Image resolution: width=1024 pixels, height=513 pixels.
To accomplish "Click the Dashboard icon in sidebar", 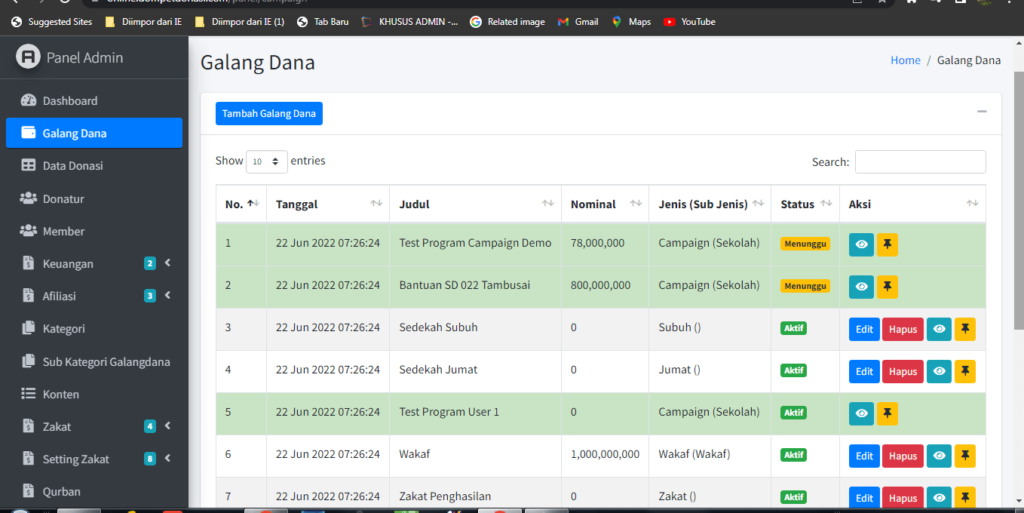I will tap(28, 101).
